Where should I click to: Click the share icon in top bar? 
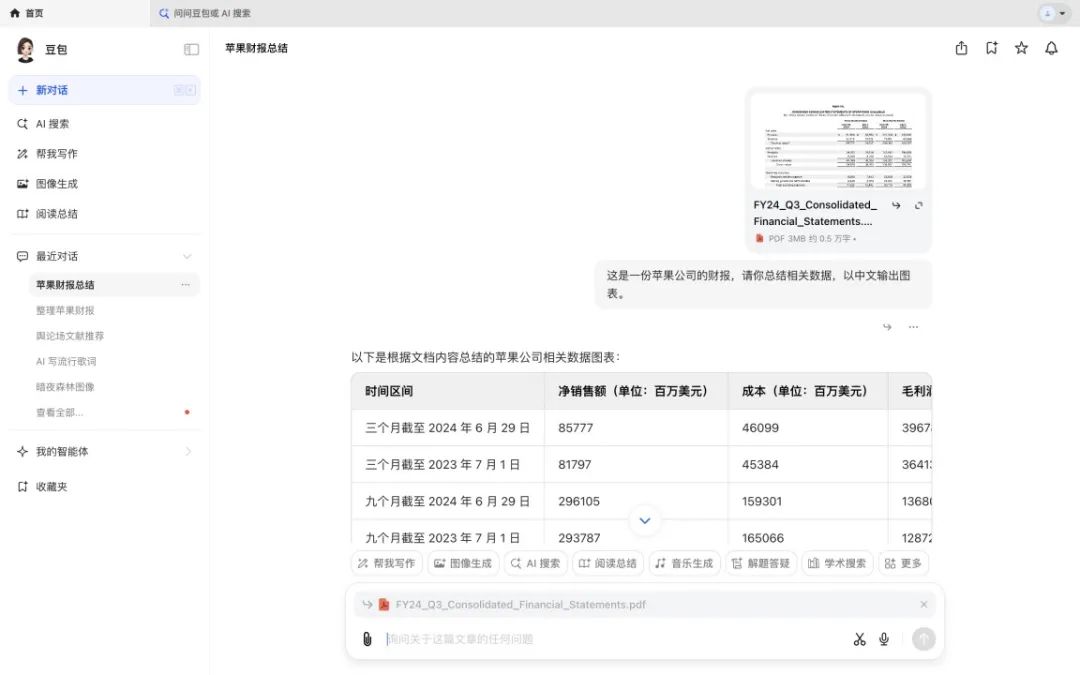pos(961,48)
